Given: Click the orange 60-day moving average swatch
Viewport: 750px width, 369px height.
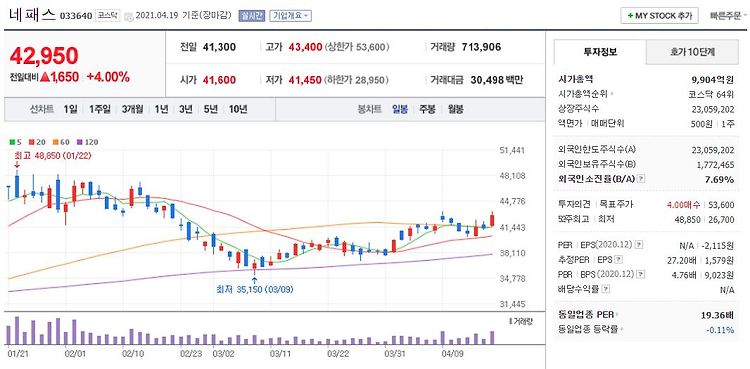Looking at the screenshot, I should tap(55, 142).
